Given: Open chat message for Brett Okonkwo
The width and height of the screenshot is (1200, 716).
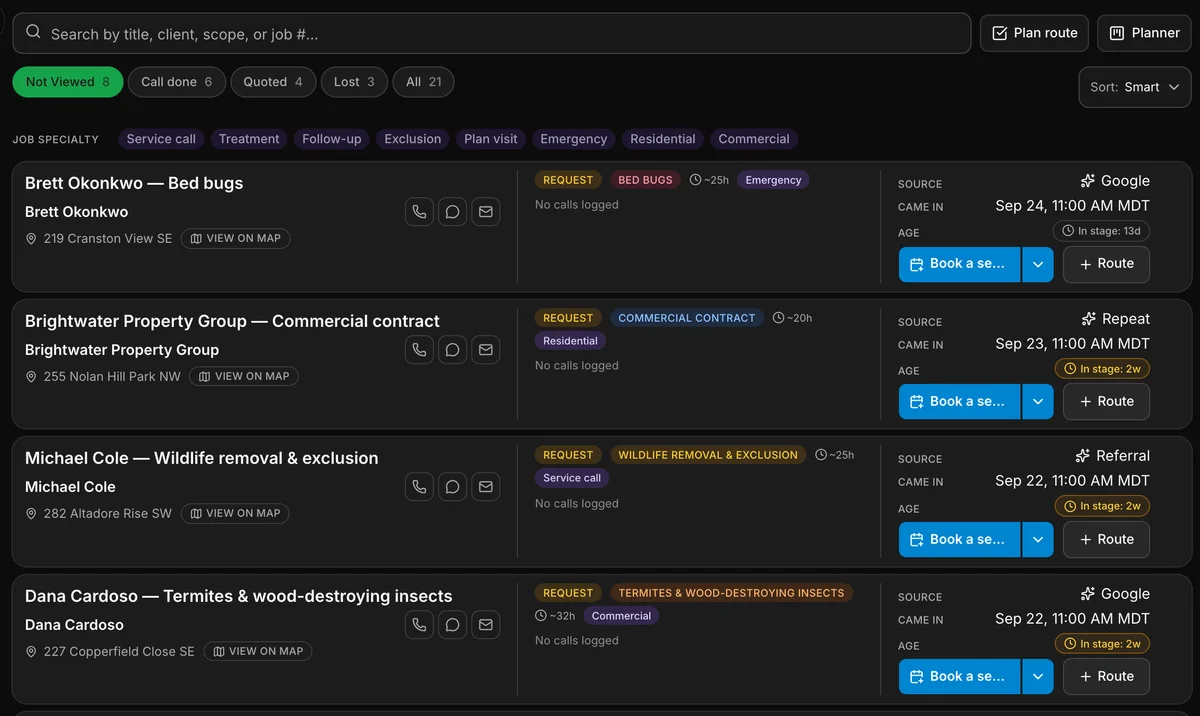Looking at the screenshot, I should [453, 212].
